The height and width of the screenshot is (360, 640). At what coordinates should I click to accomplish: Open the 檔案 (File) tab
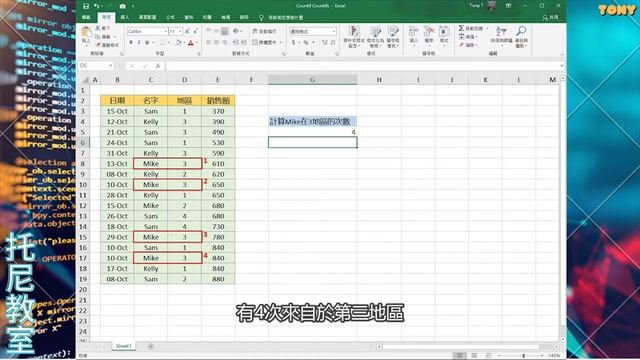86,18
